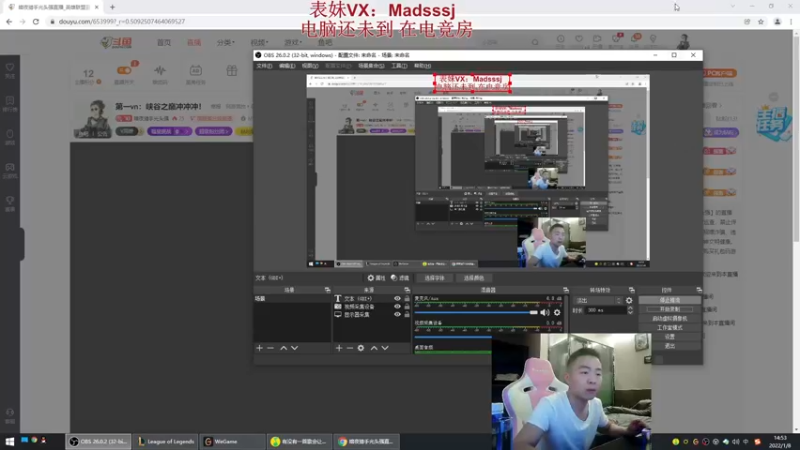Viewport: 800px width, 450px height.
Task: Click the select font button in source toolbar
Action: point(434,278)
